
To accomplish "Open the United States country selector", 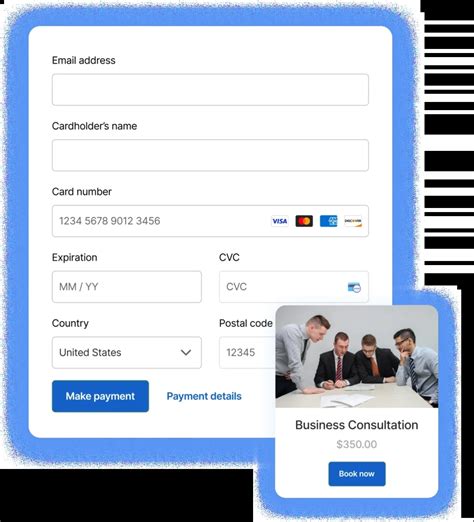I will [127, 352].
